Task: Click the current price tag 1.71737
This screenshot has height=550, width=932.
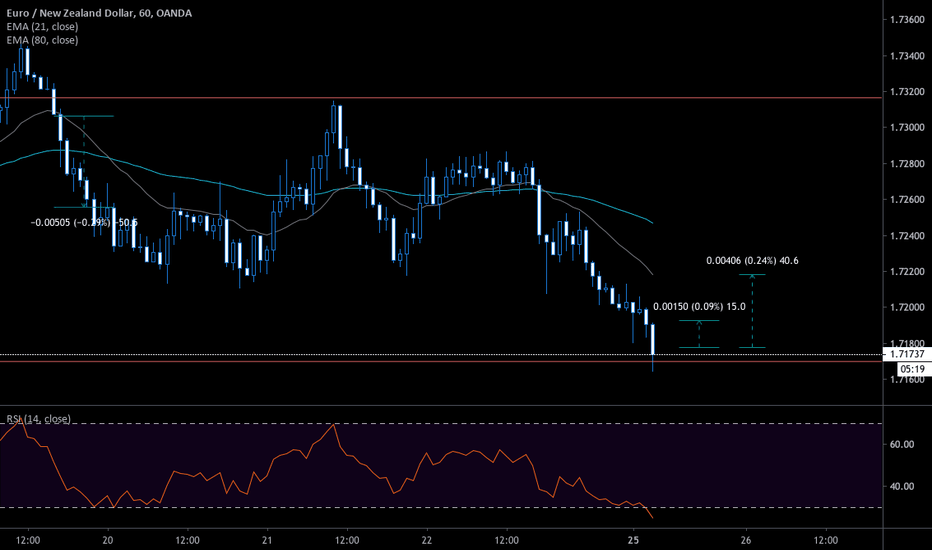Action: pyautogui.click(x=905, y=354)
